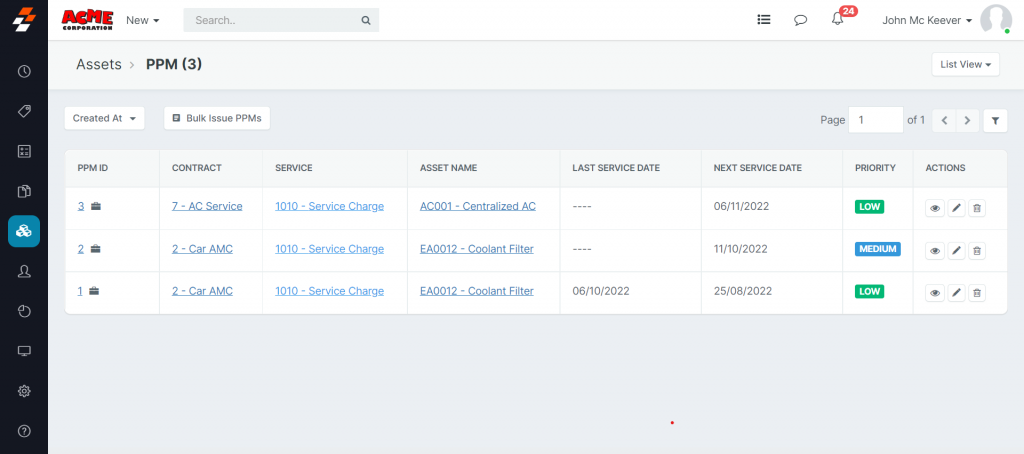Click the PPM ID column header

[93, 168]
